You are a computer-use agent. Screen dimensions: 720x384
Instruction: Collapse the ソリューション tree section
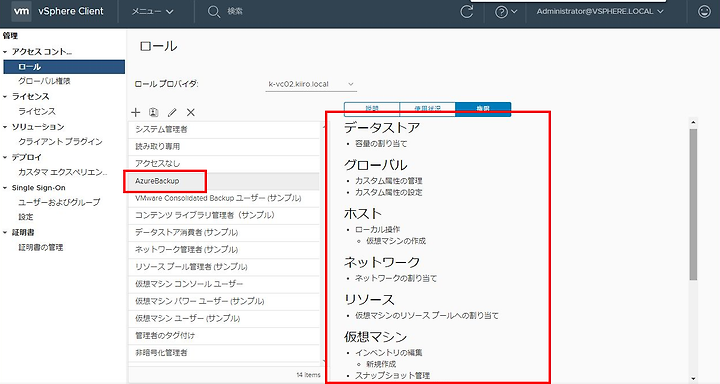click(x=5, y=127)
